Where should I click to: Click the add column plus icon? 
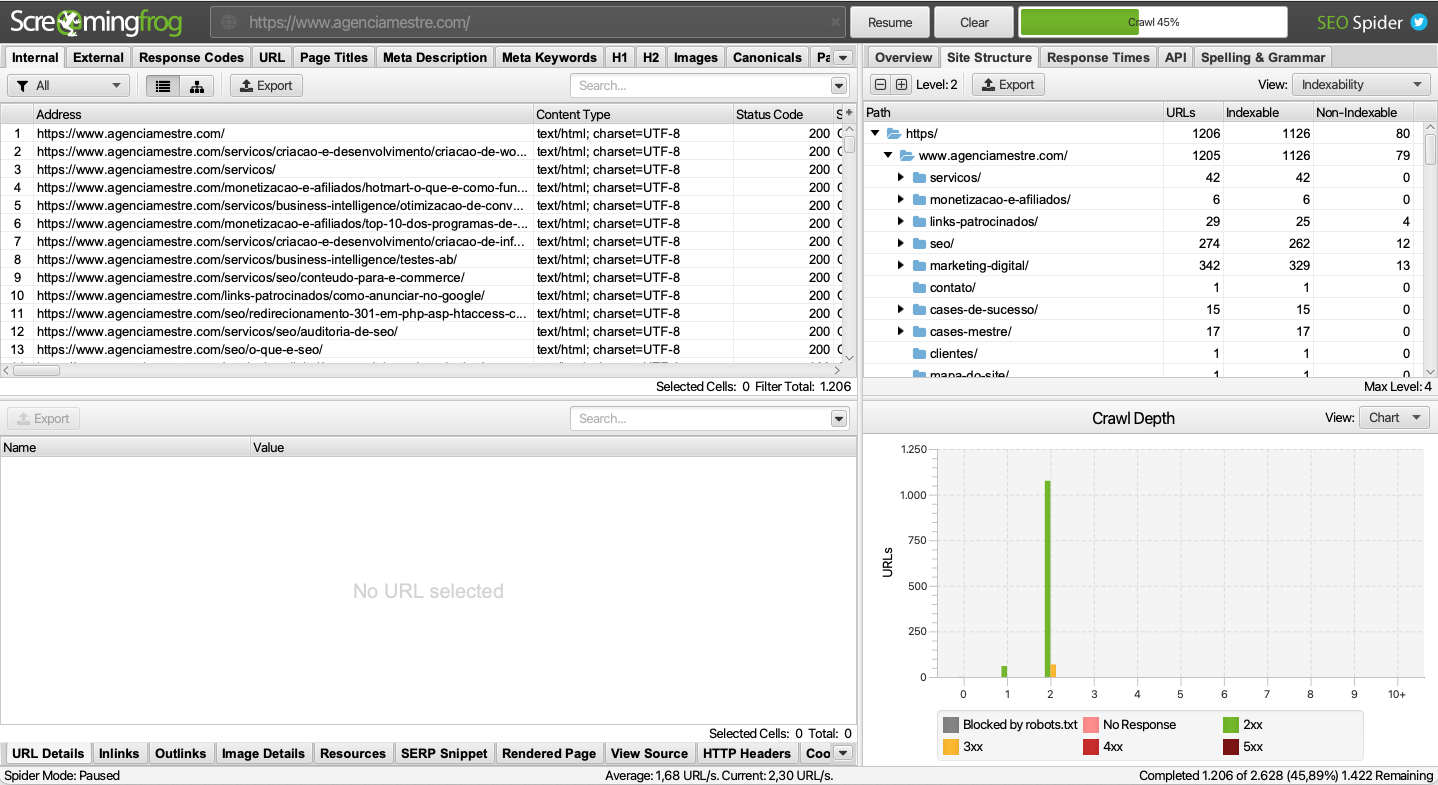[849, 113]
